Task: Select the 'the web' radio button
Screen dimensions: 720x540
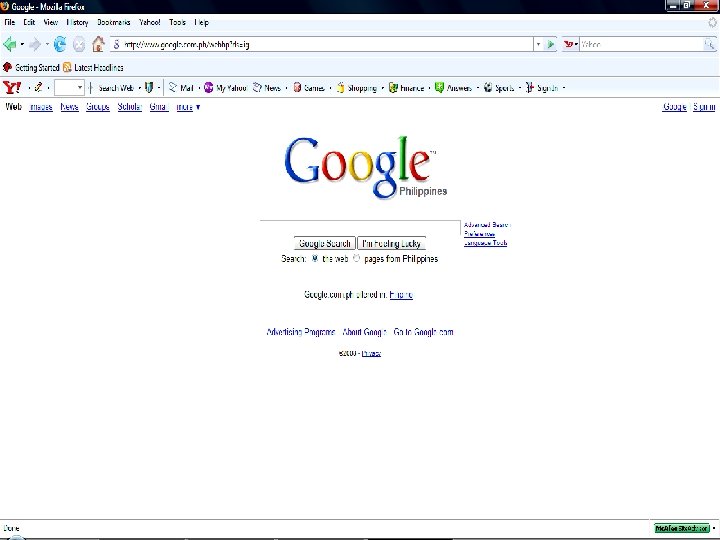Action: coord(315,259)
